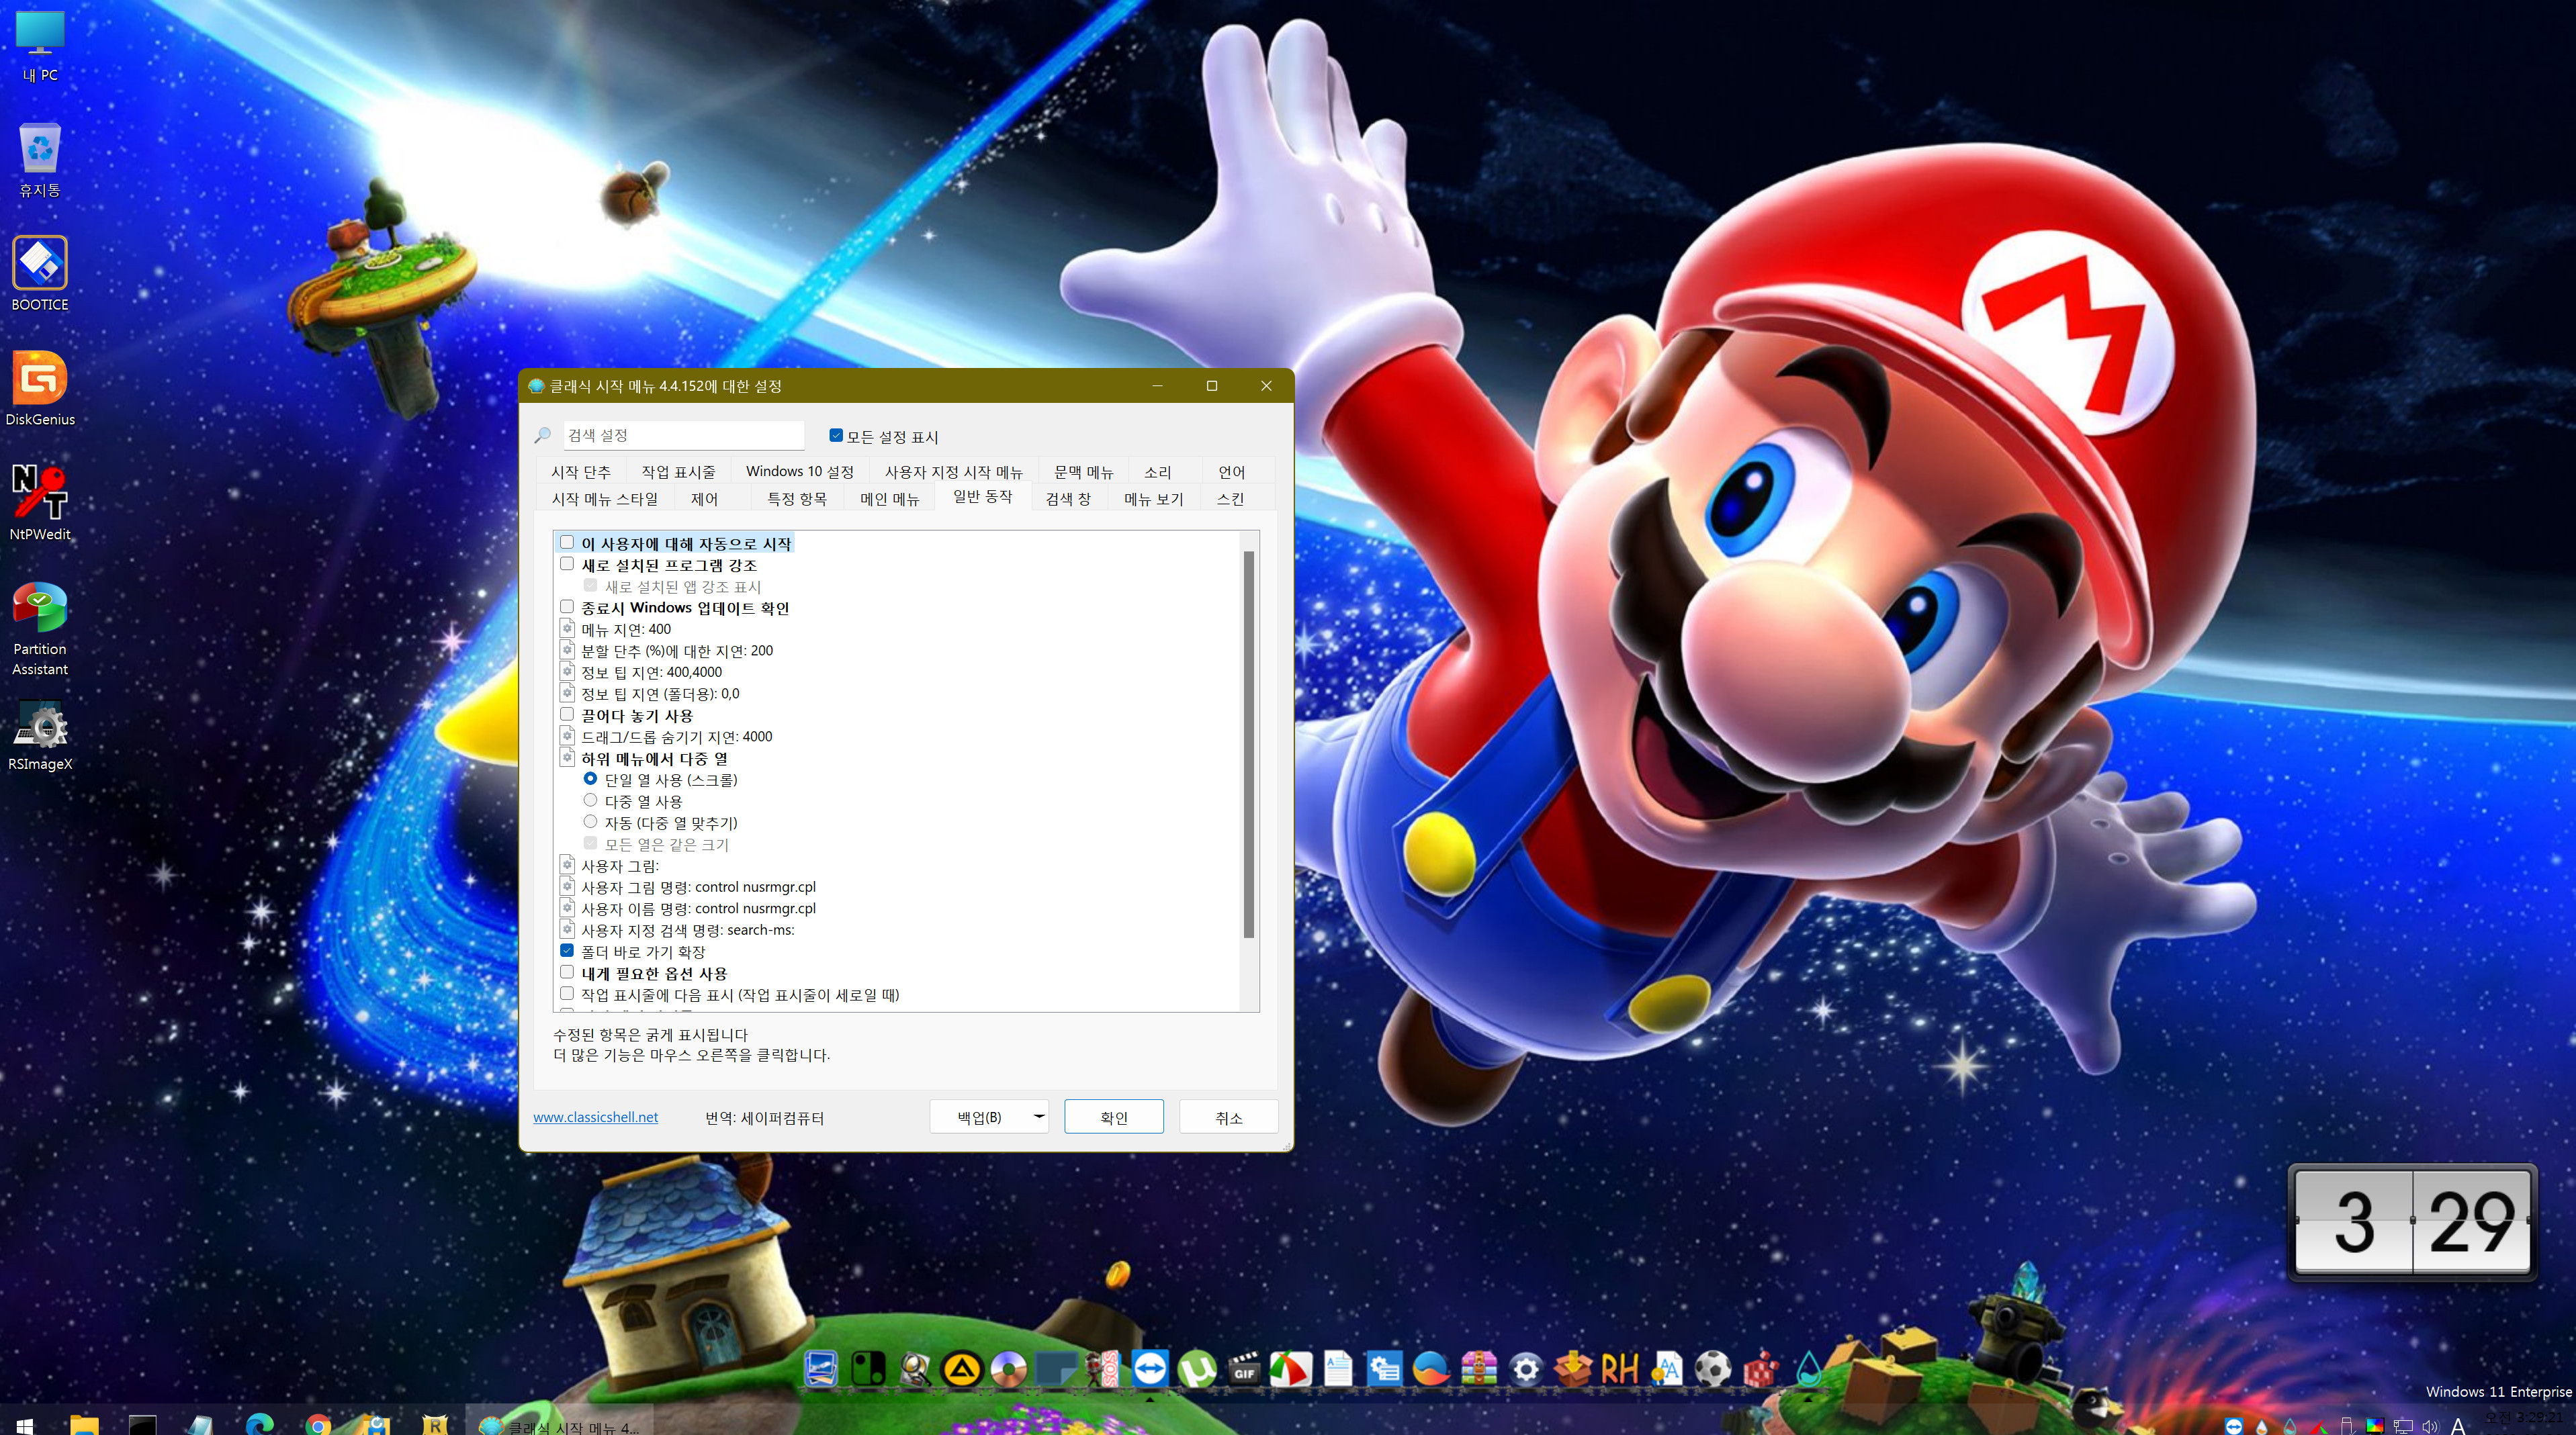
Task: Click the 확인 button
Action: 1113,1117
